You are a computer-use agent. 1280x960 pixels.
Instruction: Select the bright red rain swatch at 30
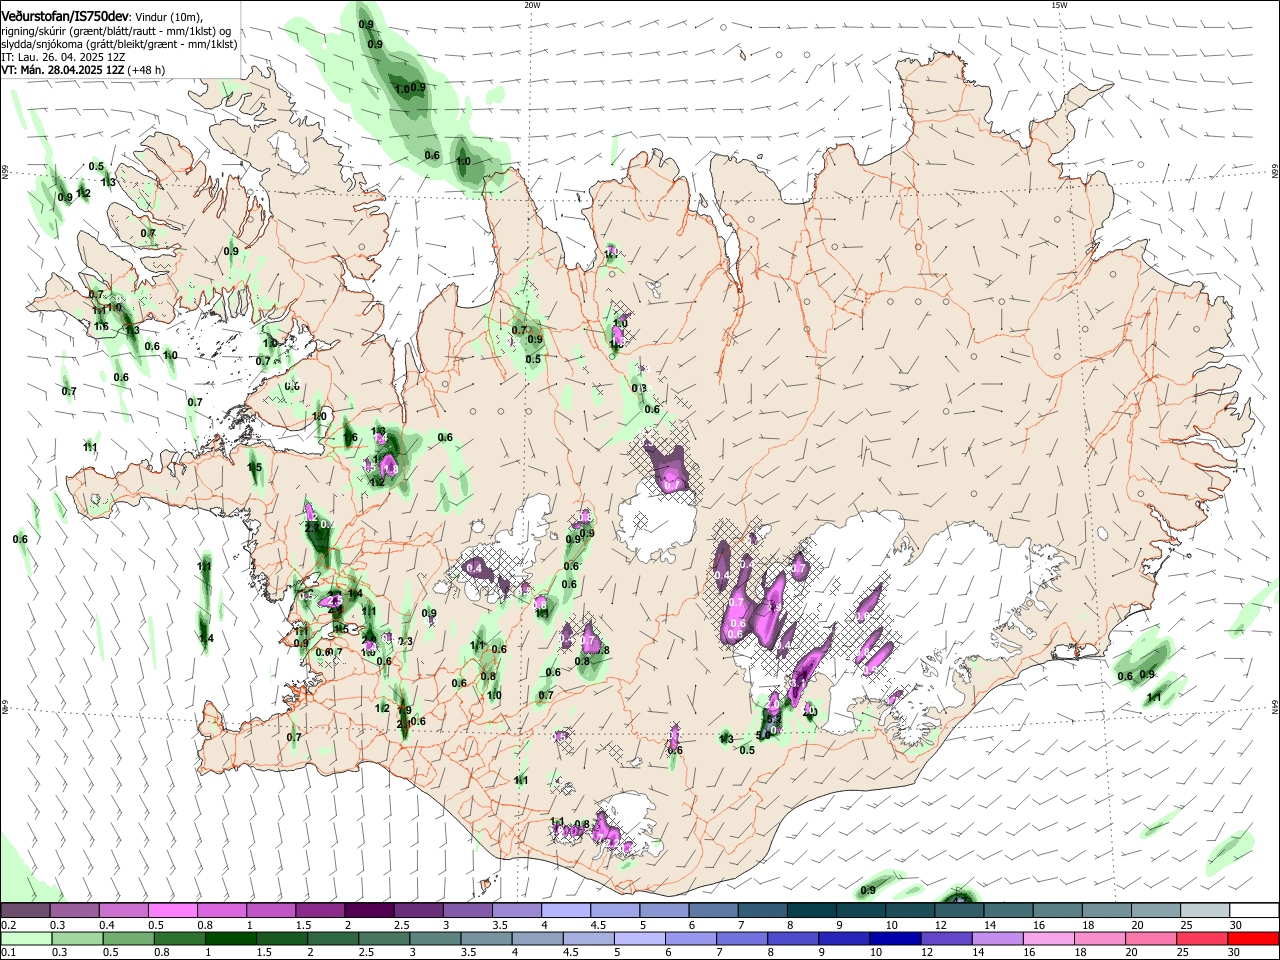[1254, 939]
